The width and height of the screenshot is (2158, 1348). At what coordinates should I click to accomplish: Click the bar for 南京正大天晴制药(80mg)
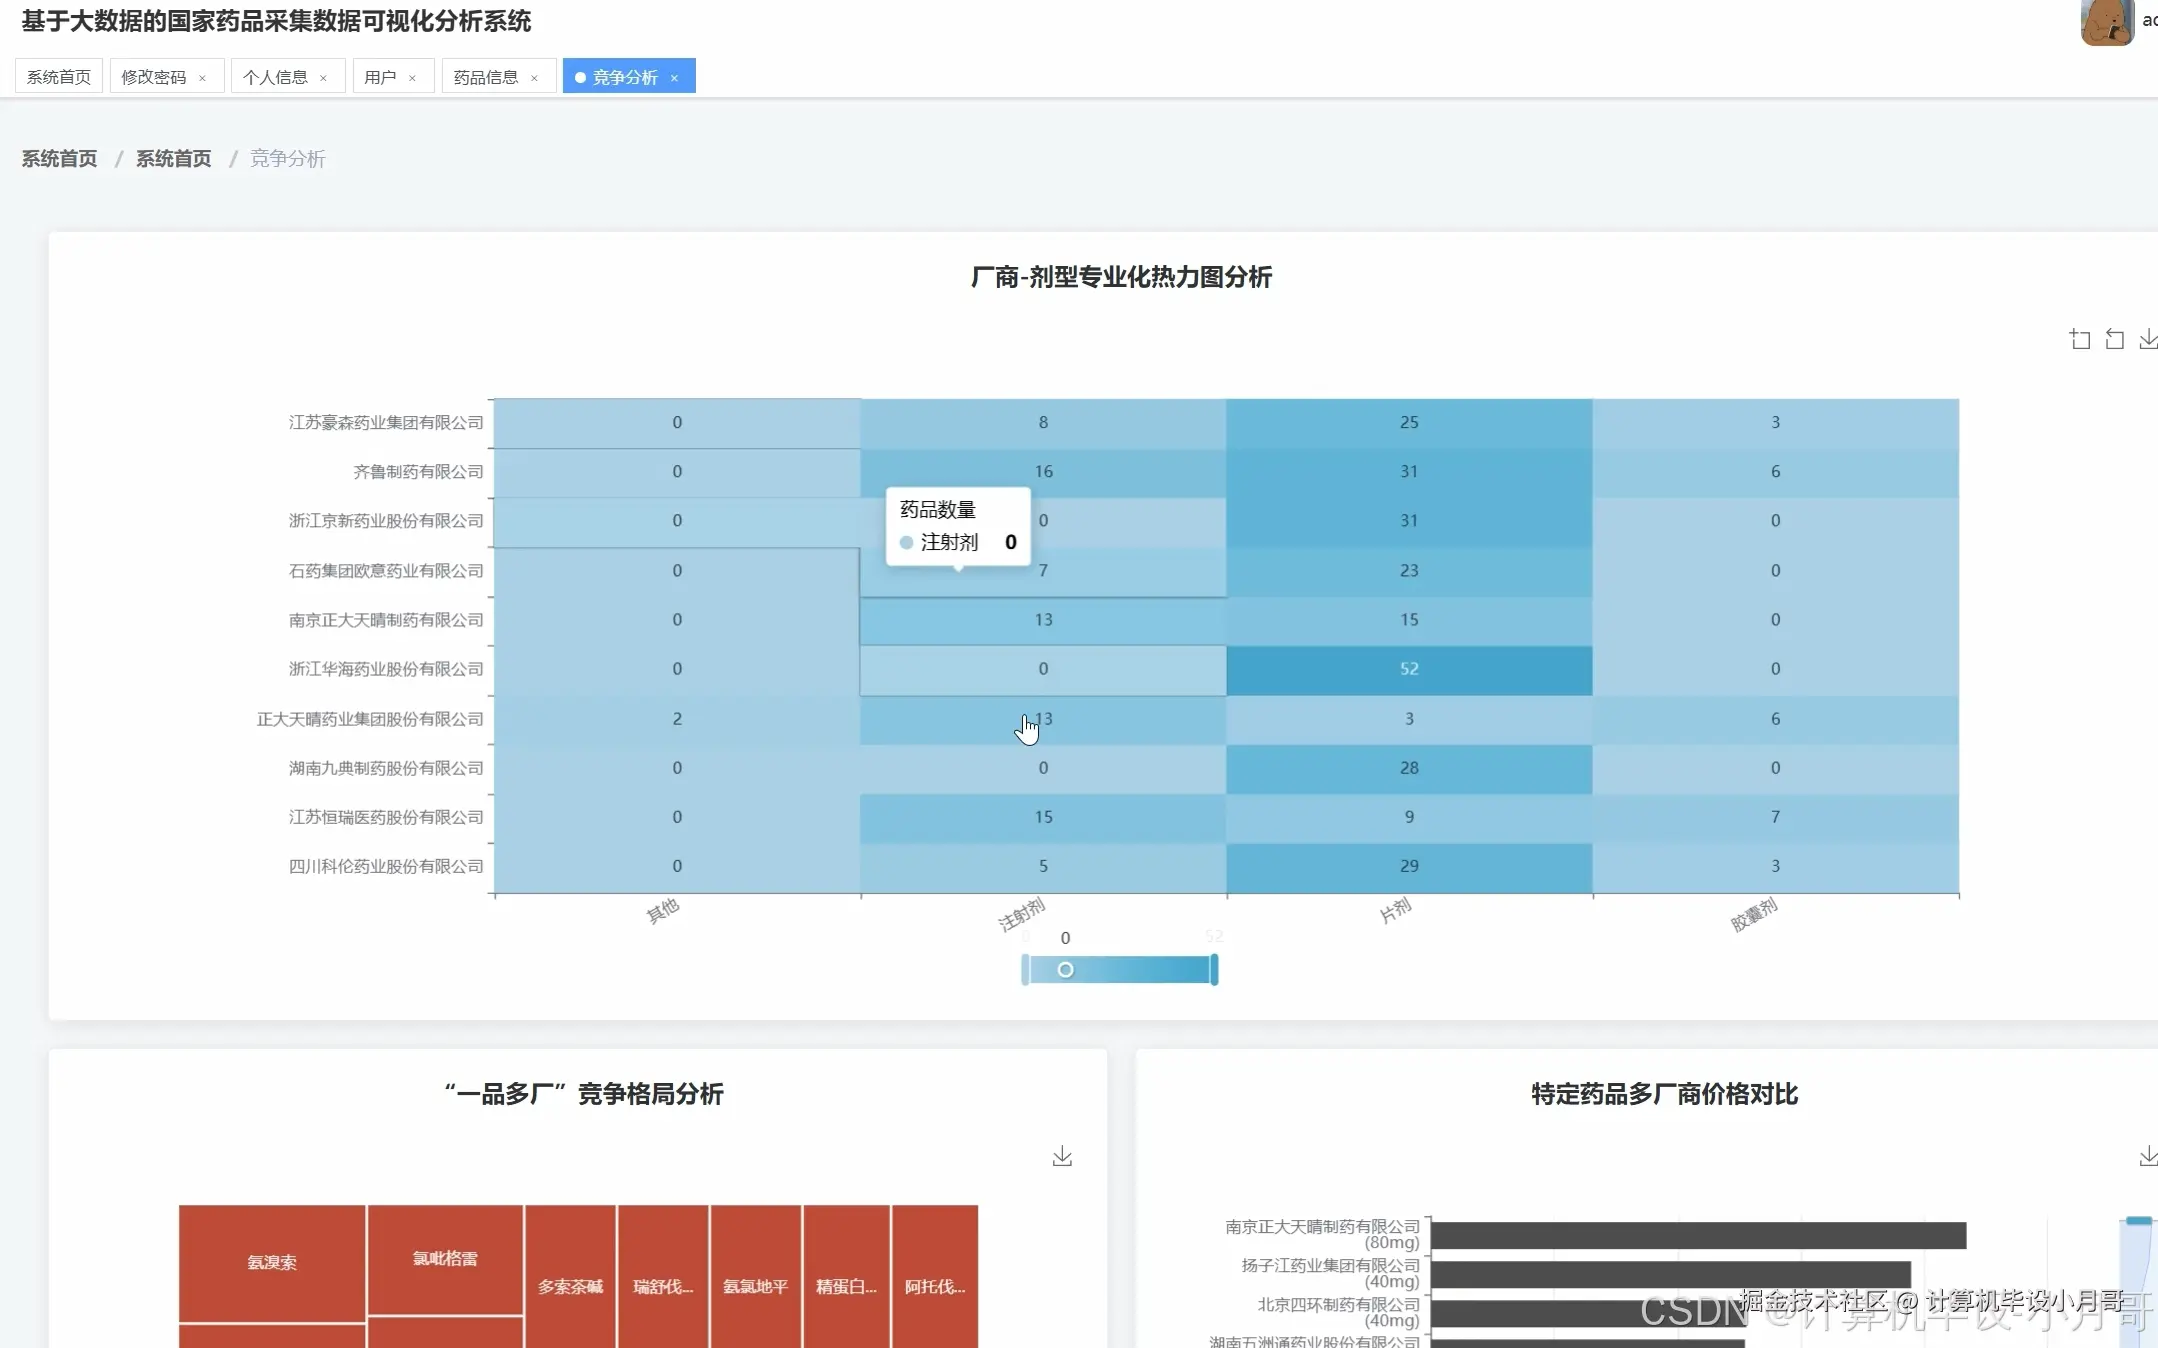[x=1700, y=1235]
